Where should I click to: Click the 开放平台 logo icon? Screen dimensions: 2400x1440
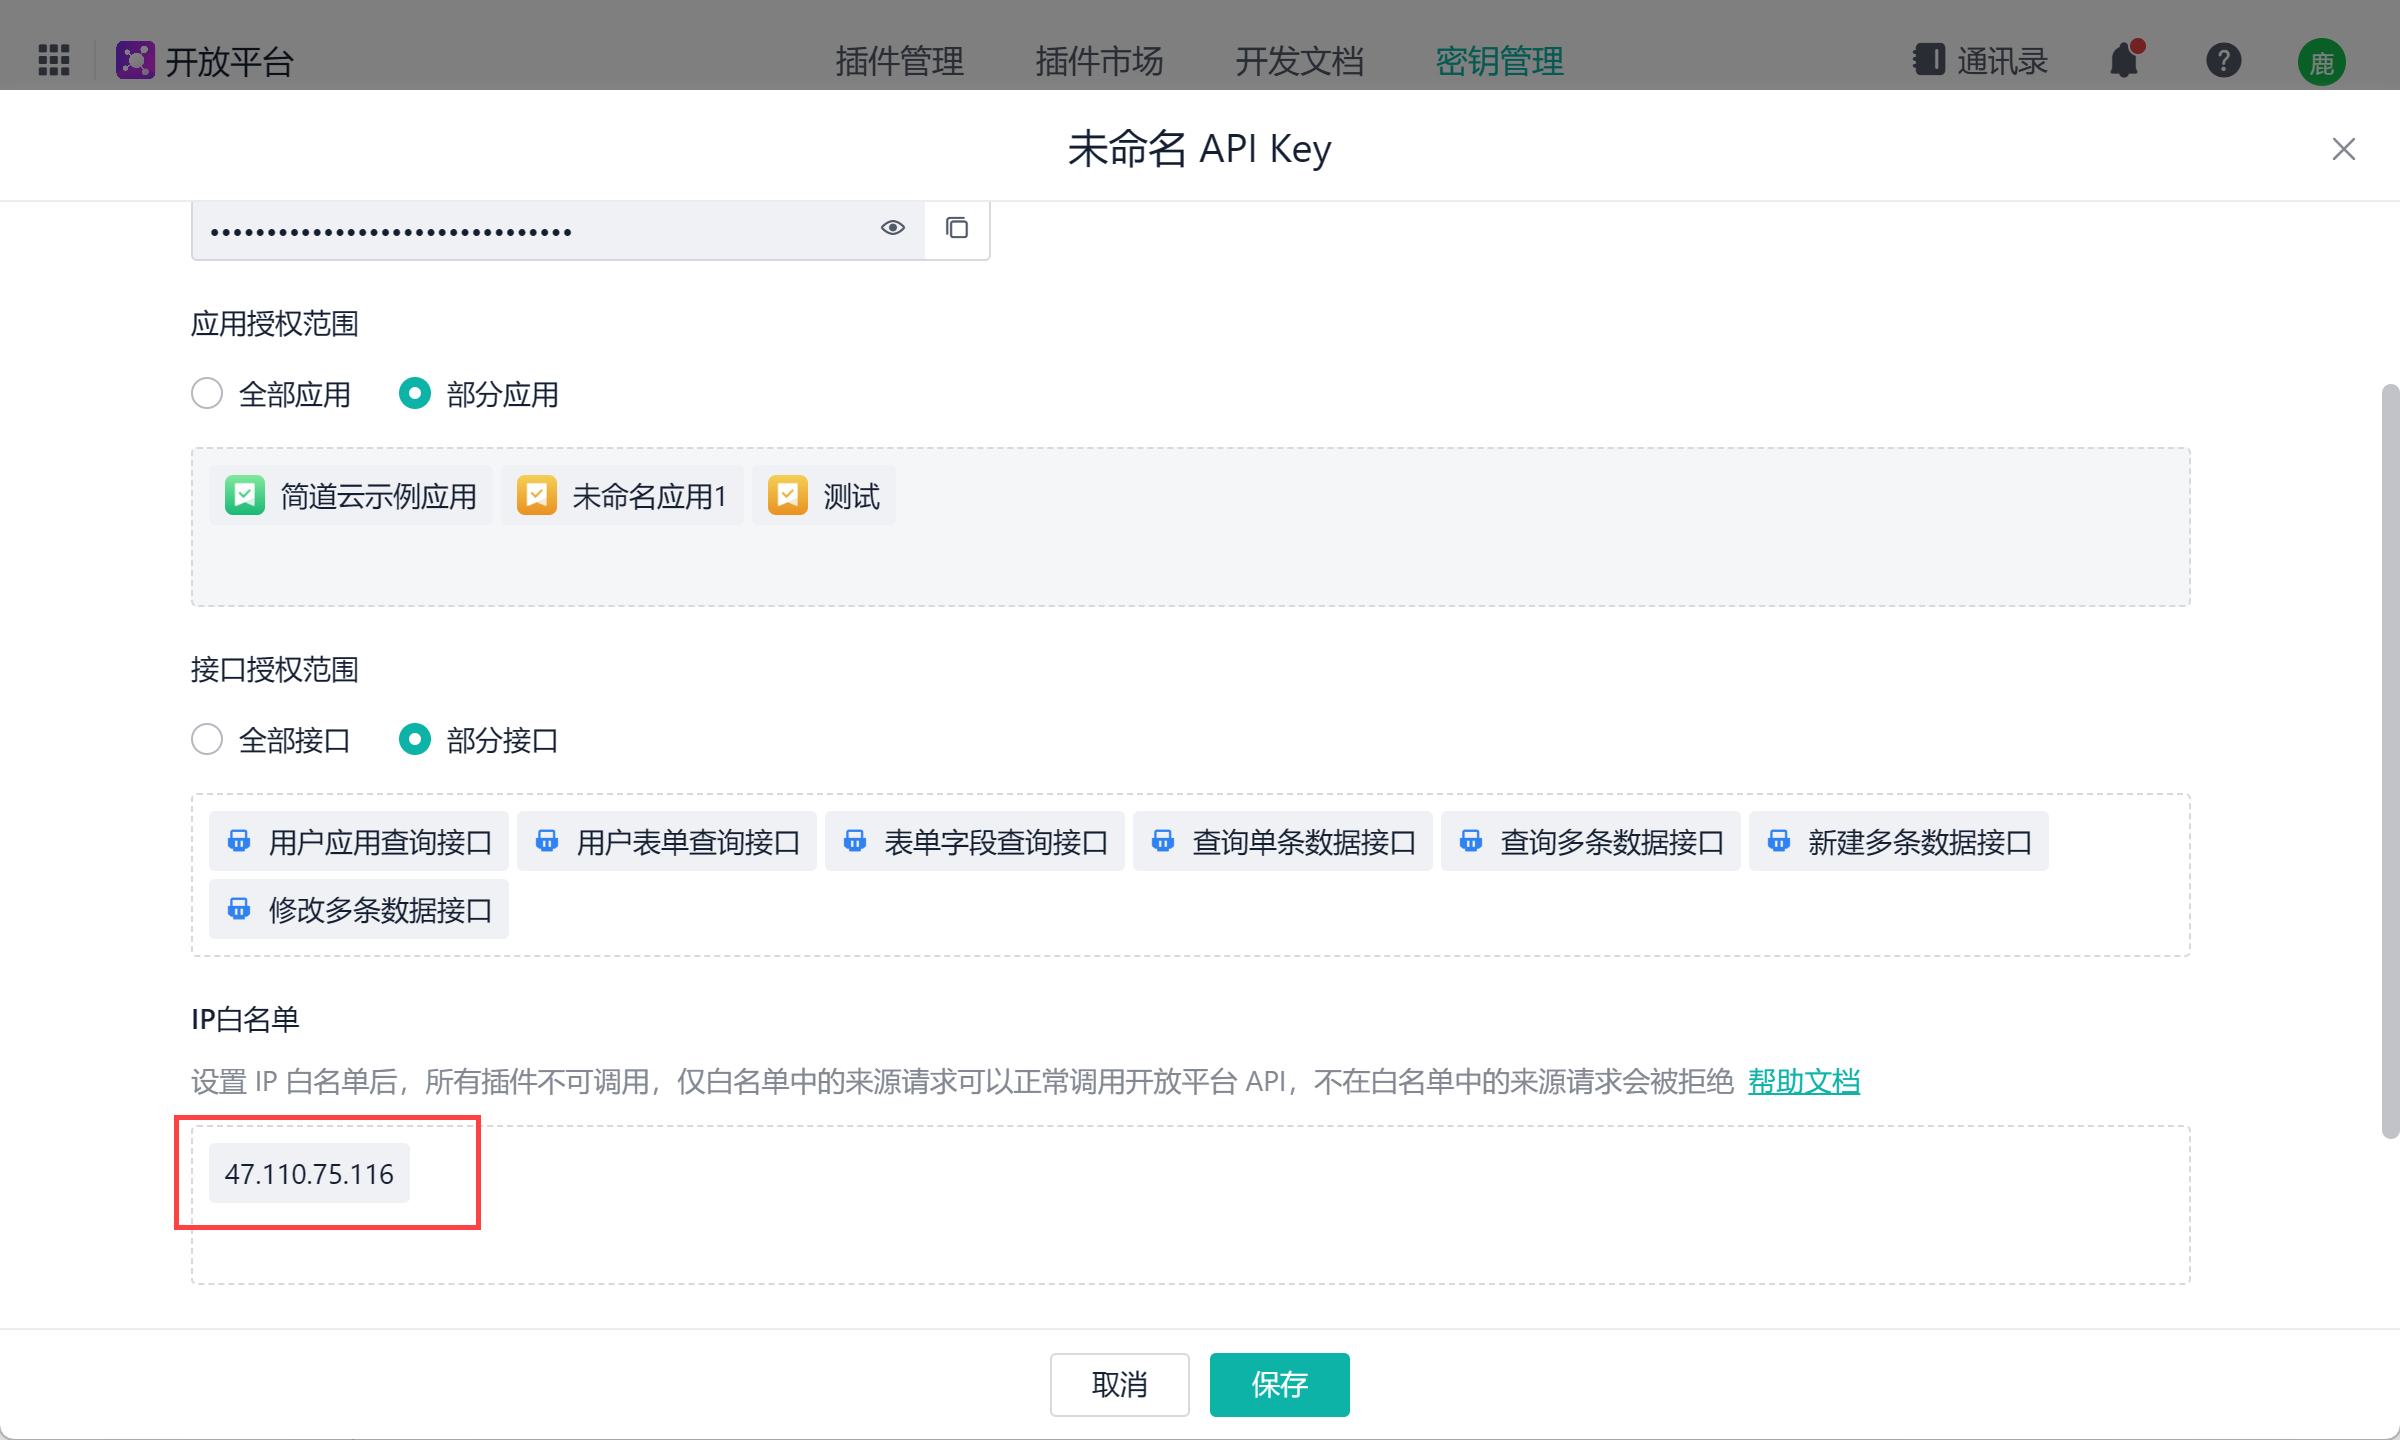[x=135, y=60]
